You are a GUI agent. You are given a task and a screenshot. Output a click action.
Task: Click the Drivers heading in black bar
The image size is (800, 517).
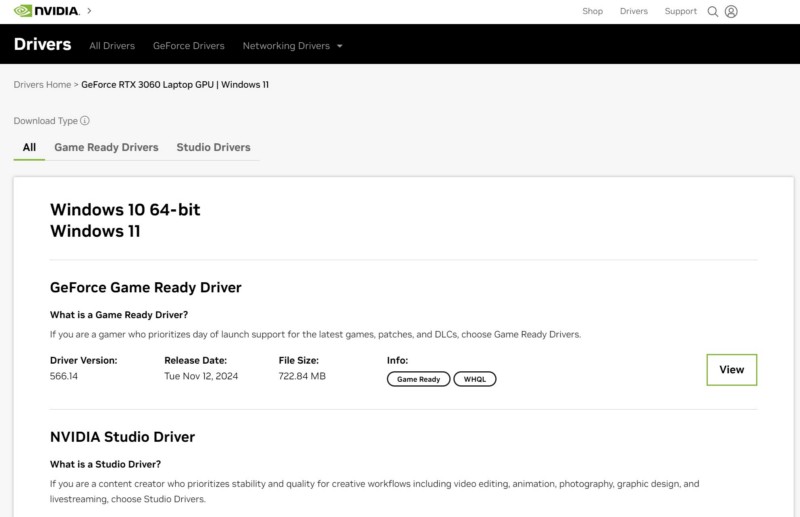(42, 44)
